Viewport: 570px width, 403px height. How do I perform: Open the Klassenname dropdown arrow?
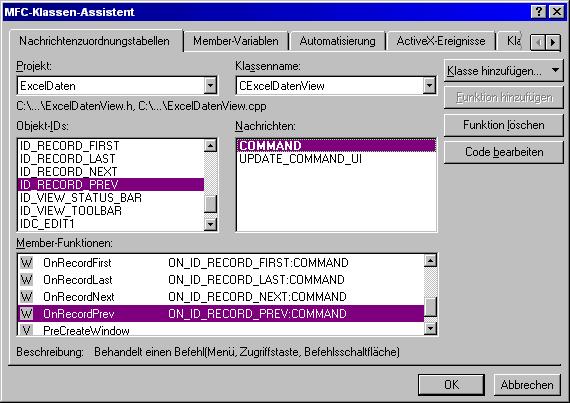click(429, 86)
